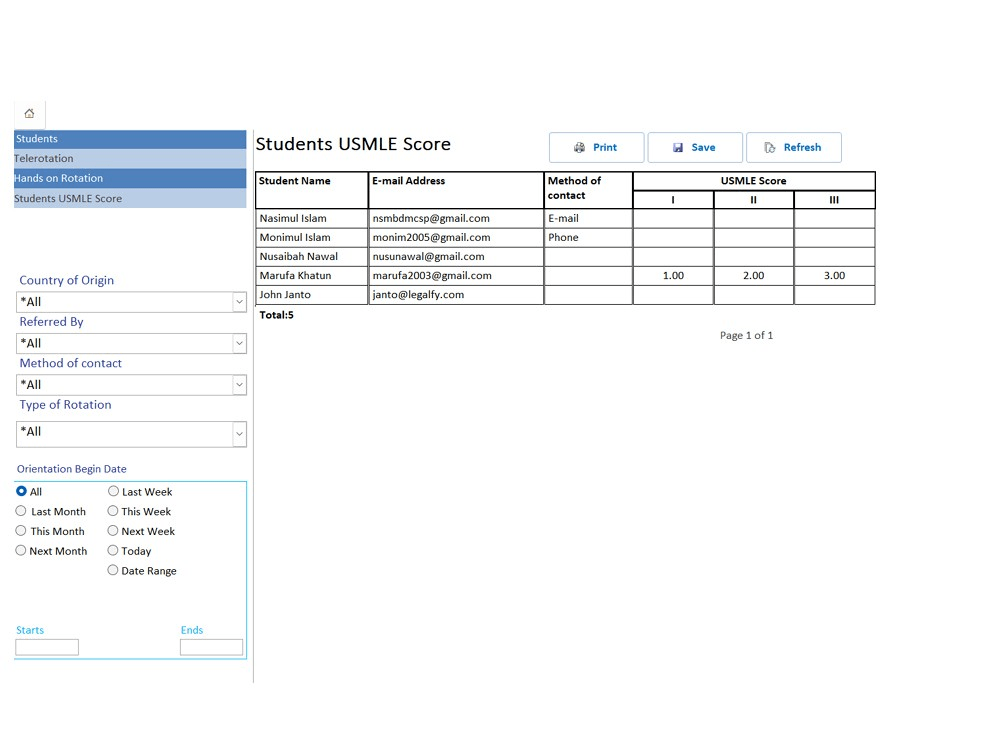The width and height of the screenshot is (1000, 750).
Task: Click the janto@legalfy.com email cell
Action: pos(456,295)
